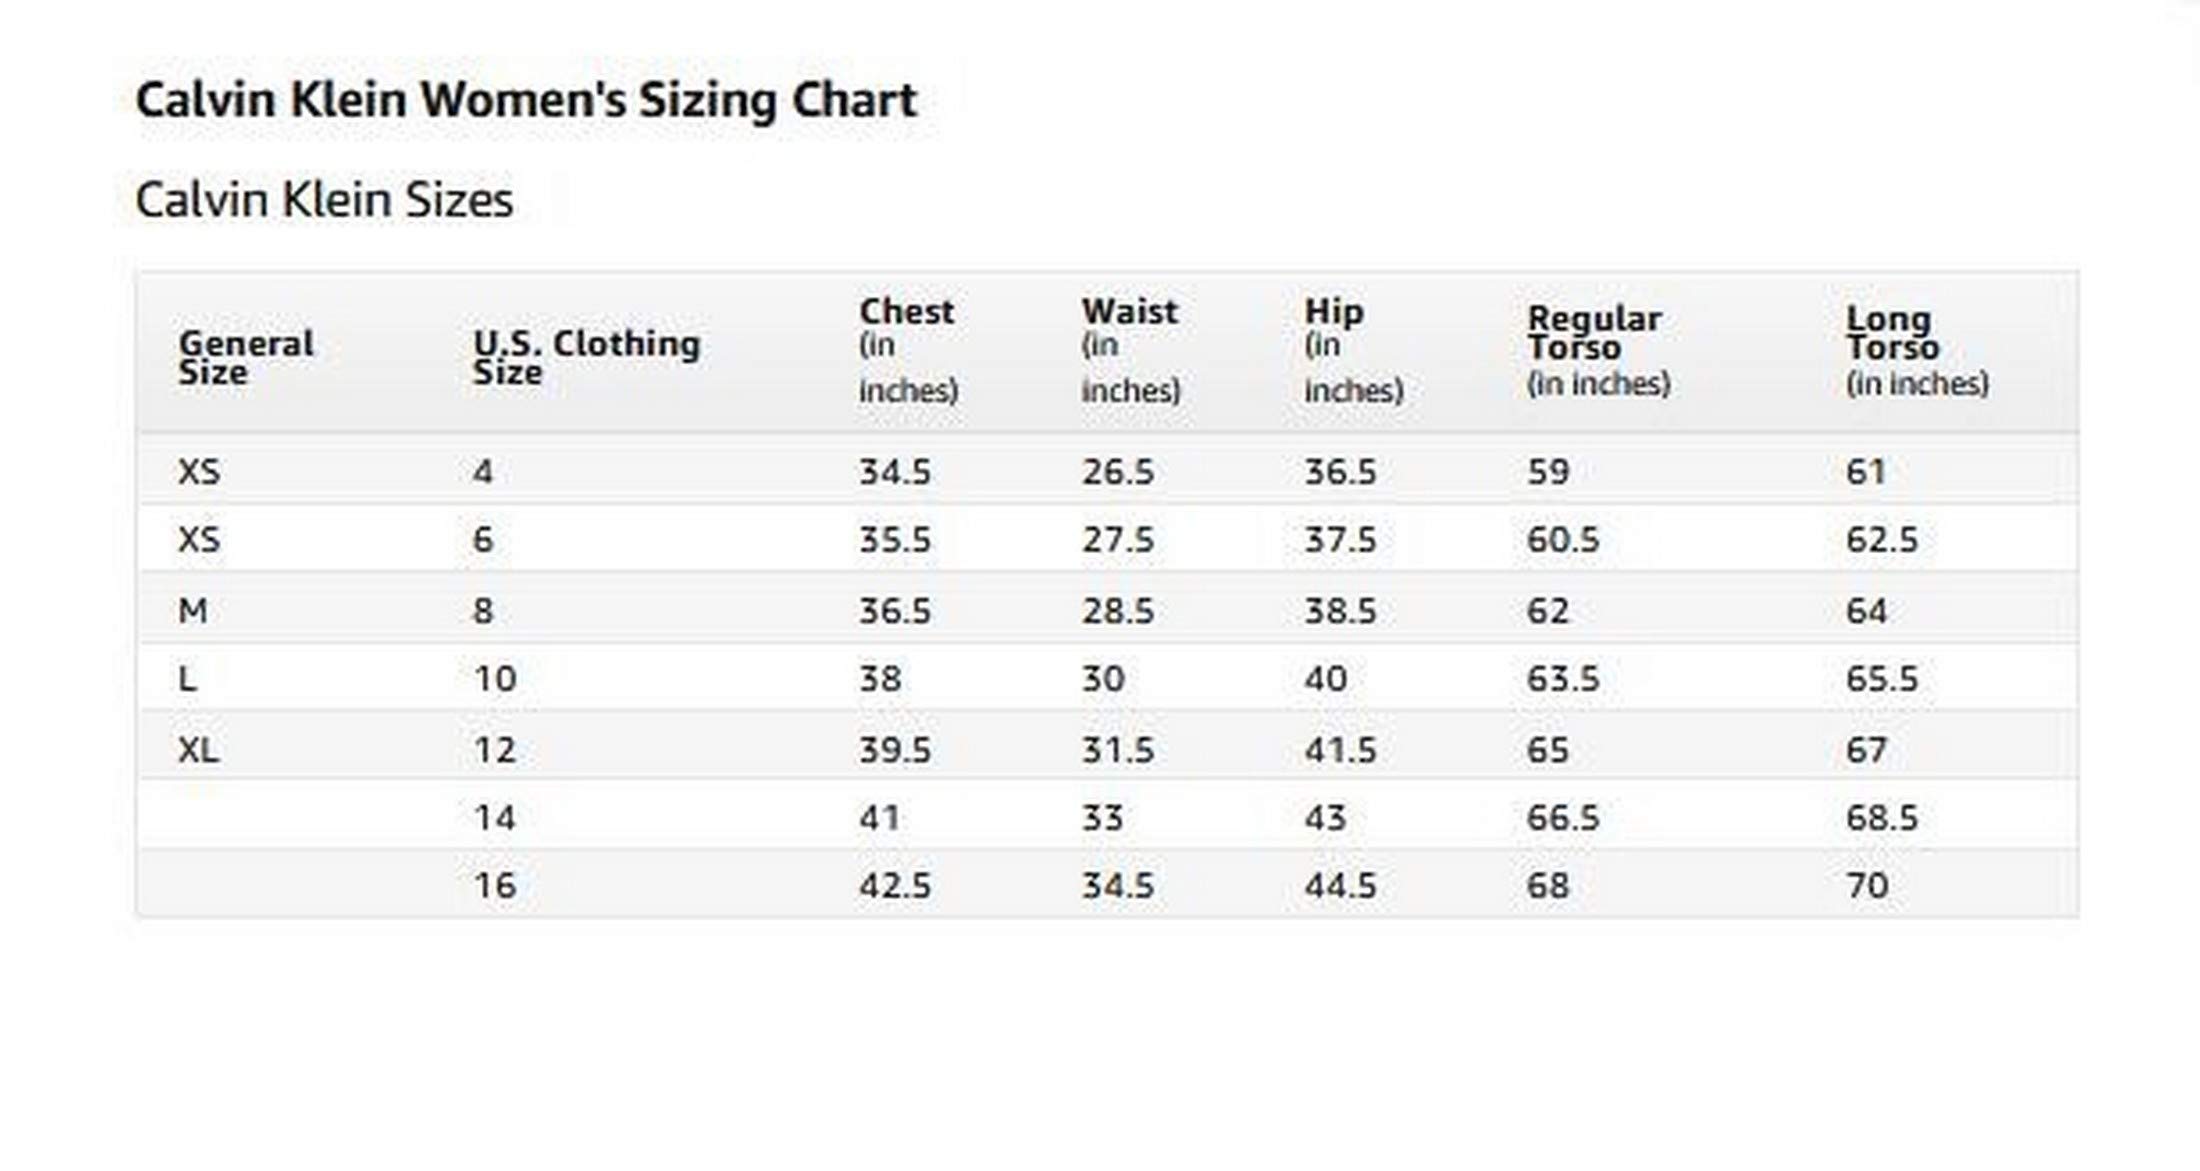The width and height of the screenshot is (2200, 1171).
Task: Click the waist value 28.5
Action: click(1117, 610)
